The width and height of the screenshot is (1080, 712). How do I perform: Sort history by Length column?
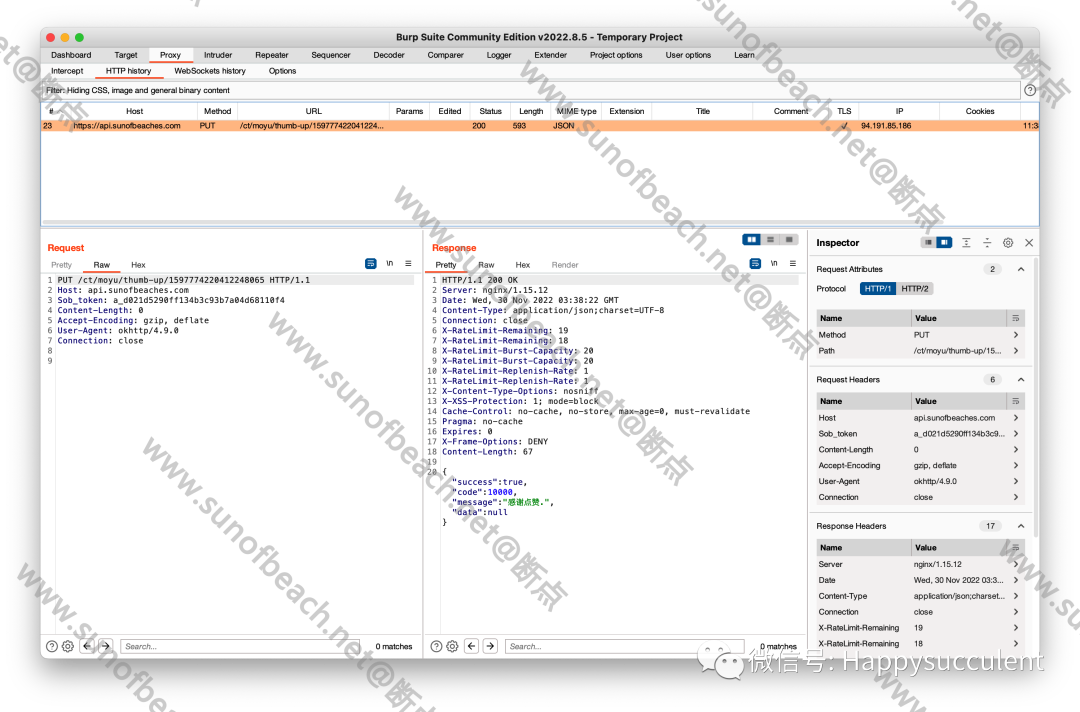531,111
